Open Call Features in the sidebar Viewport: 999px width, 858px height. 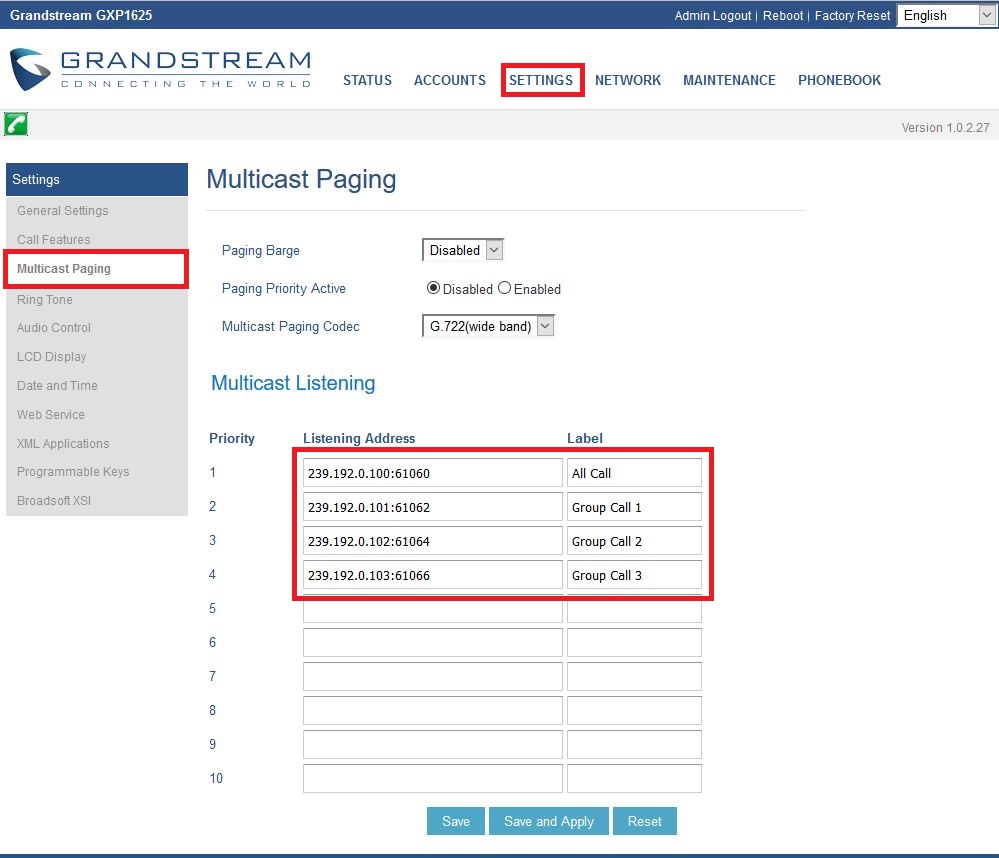point(54,240)
